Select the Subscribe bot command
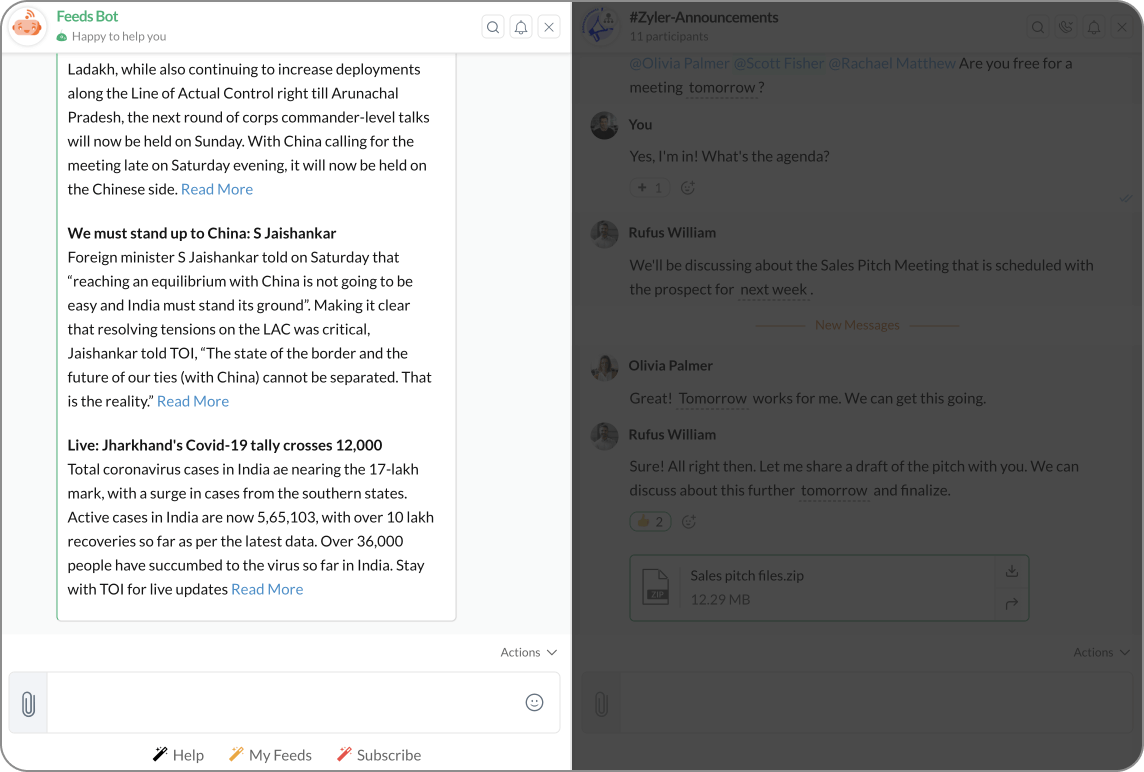 379,755
